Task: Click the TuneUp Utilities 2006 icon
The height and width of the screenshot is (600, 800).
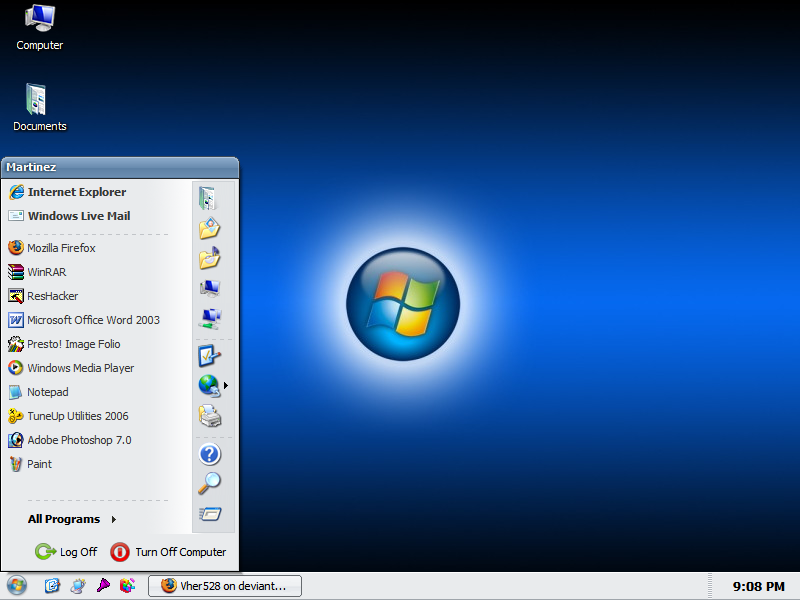Action: (x=16, y=416)
